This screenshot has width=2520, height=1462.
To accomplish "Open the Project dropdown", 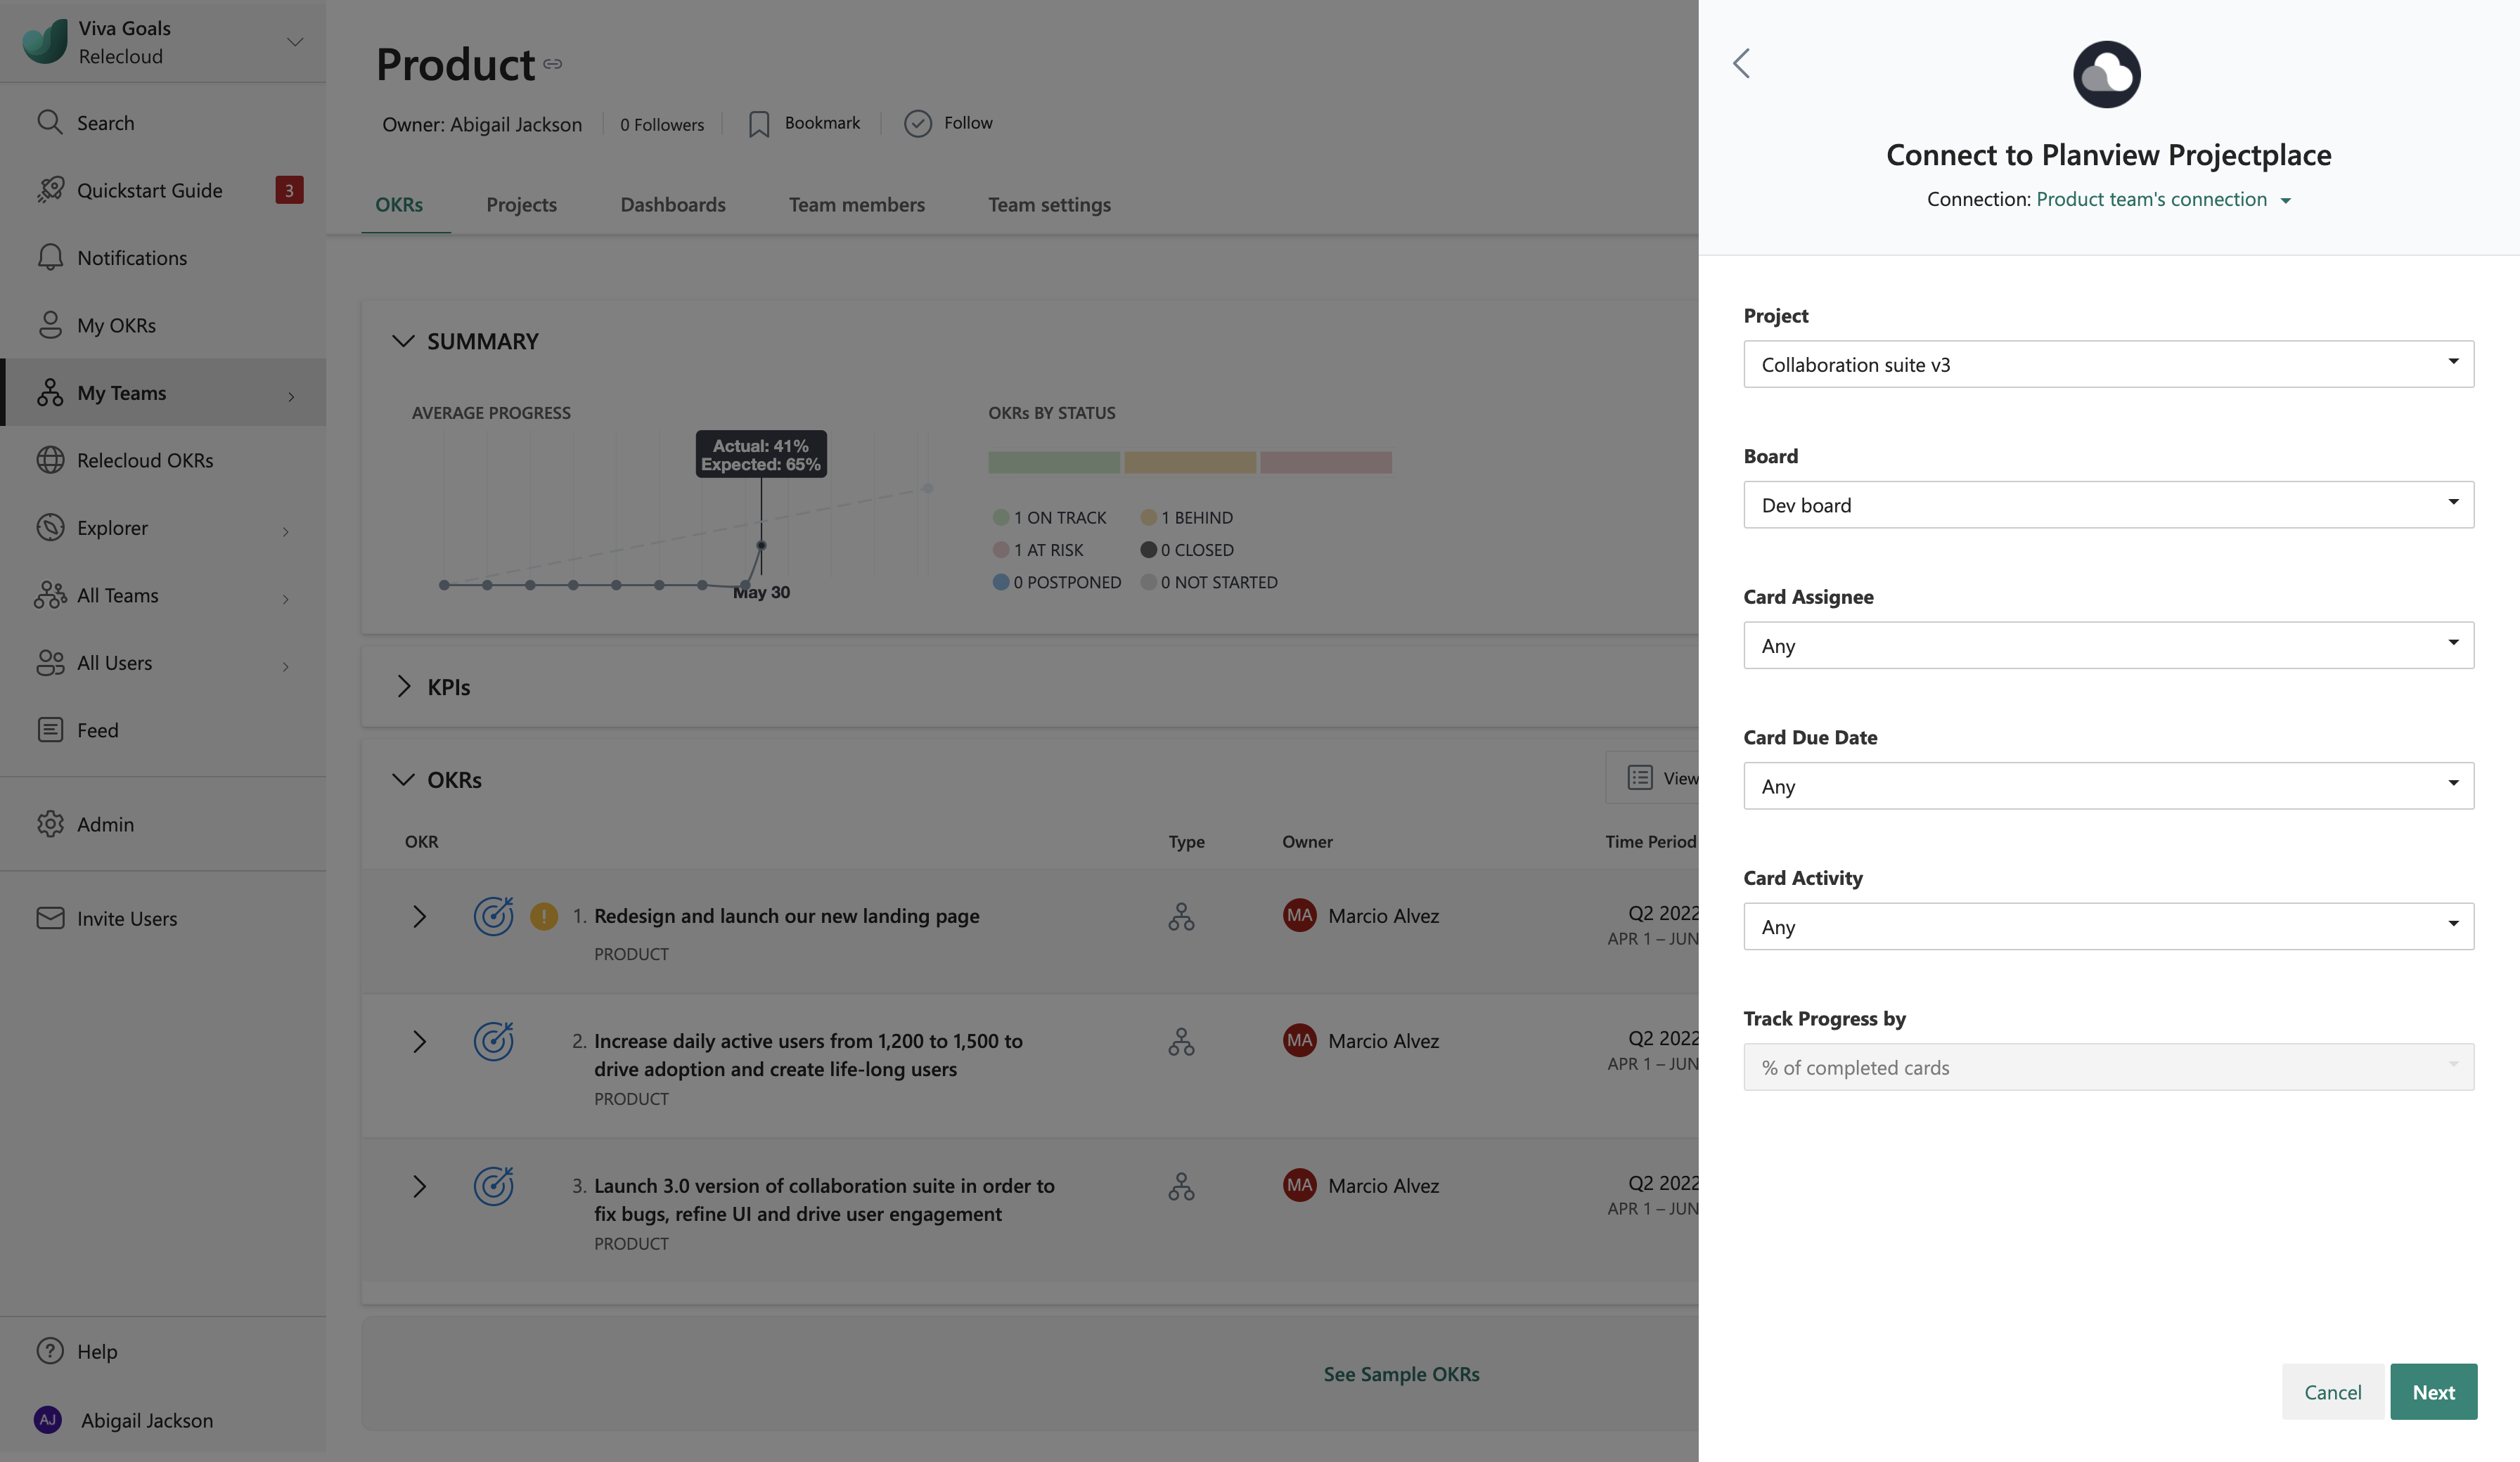I will coord(2108,364).
